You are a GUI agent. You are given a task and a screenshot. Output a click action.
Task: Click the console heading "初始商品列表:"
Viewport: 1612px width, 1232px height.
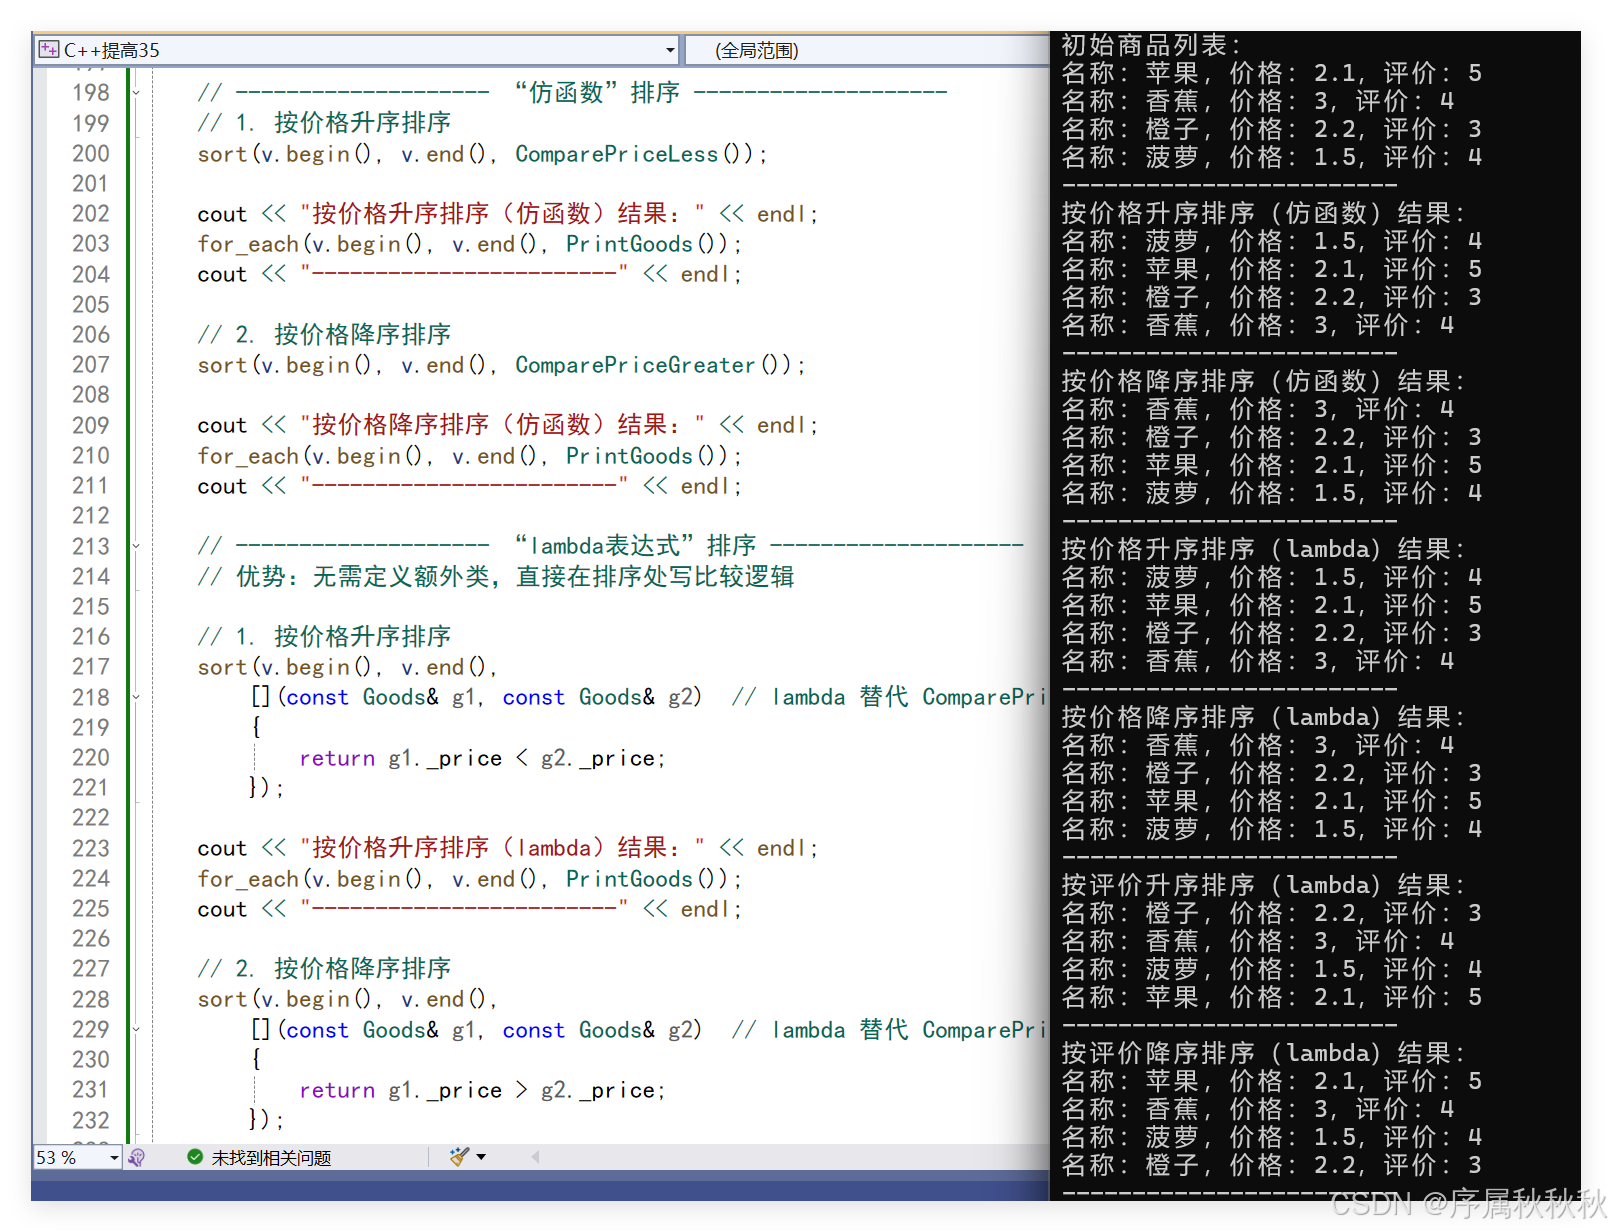[1150, 45]
